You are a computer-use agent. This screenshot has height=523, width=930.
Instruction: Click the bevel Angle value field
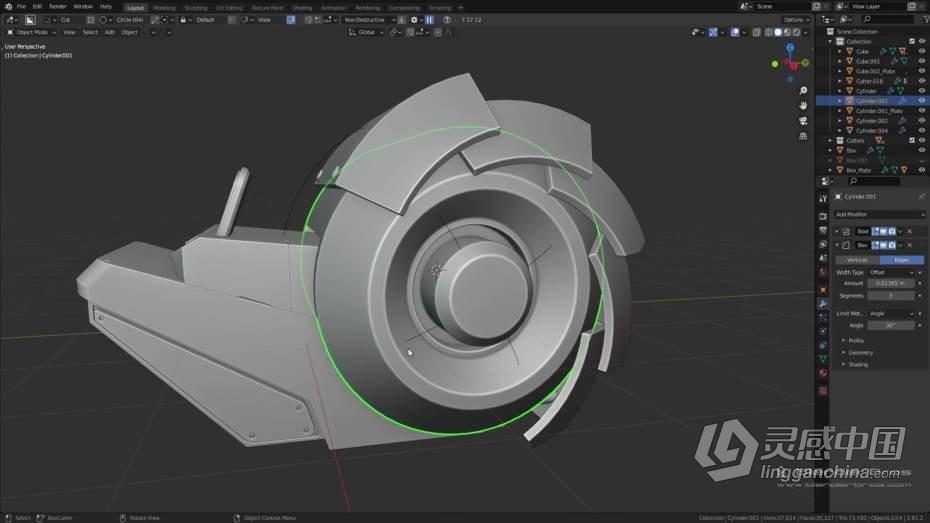click(891, 325)
